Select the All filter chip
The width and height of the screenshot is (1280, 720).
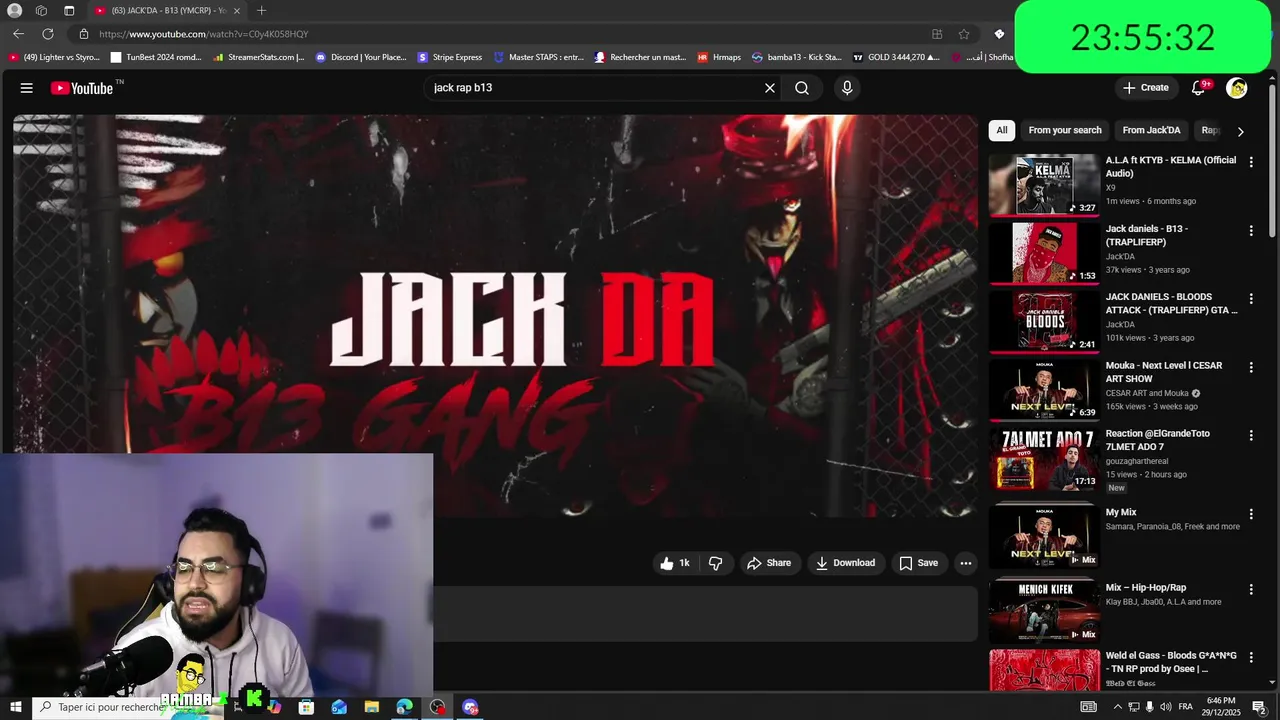point(1002,130)
